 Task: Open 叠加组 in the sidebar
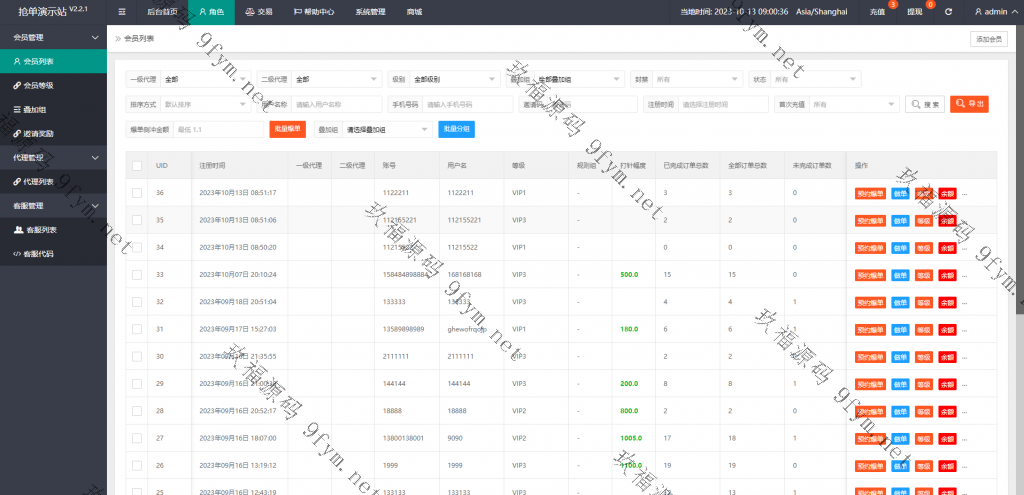click(54, 109)
